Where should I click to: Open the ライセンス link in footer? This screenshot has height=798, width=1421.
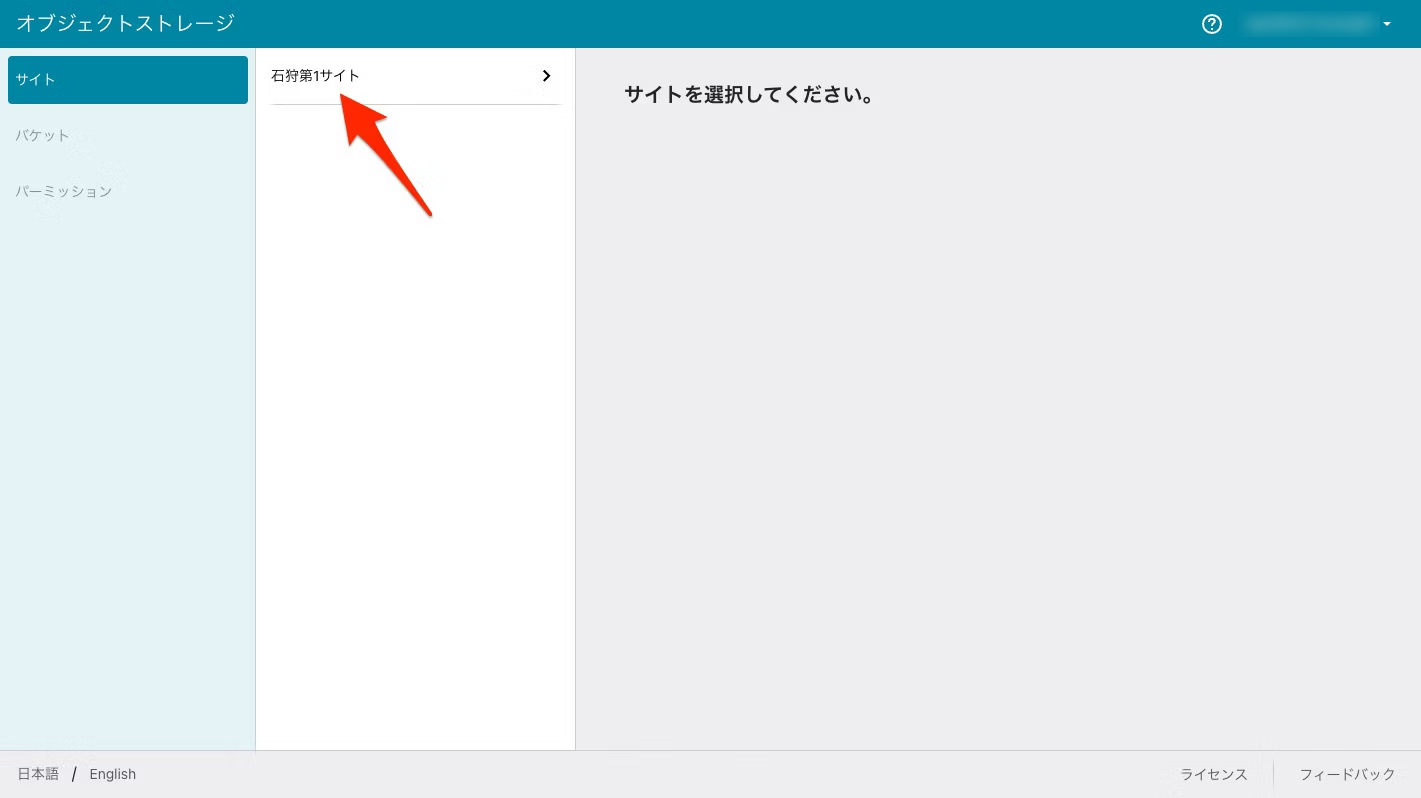(1213, 774)
